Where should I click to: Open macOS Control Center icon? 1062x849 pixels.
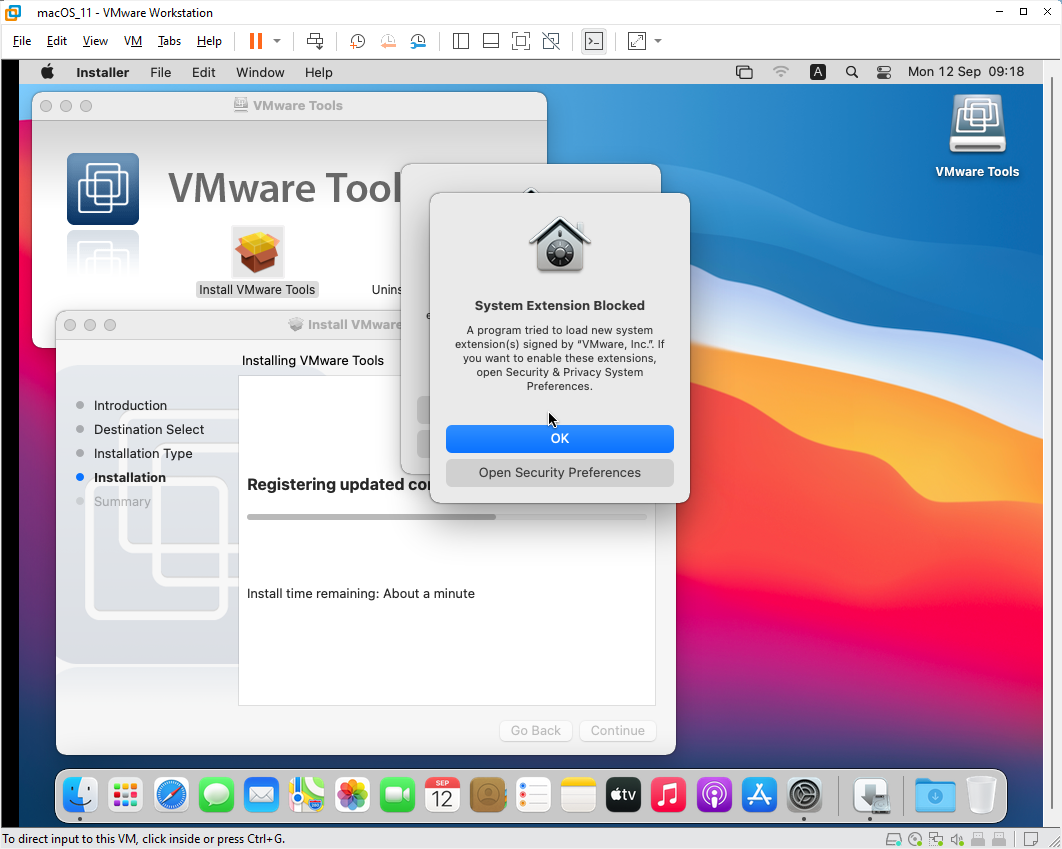click(x=884, y=72)
